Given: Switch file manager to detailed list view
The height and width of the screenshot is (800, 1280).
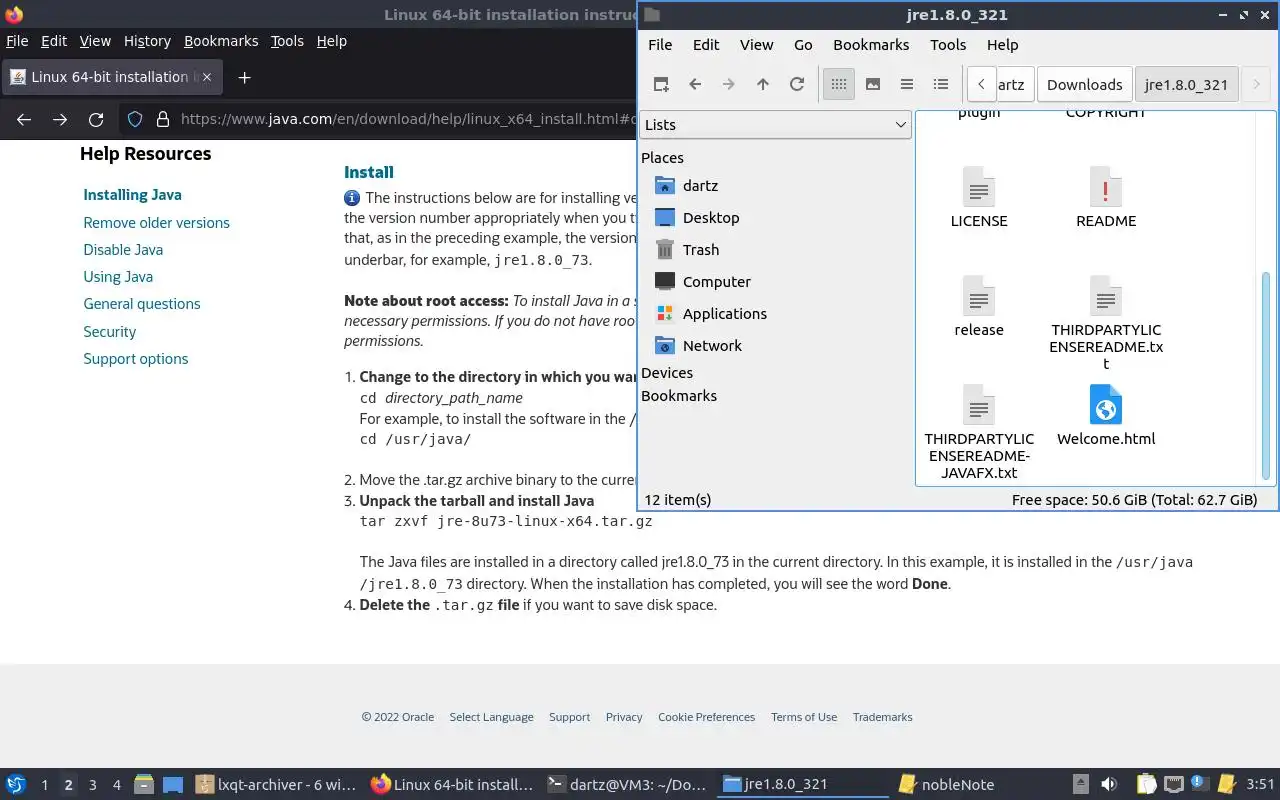Looking at the screenshot, I should pos(941,85).
